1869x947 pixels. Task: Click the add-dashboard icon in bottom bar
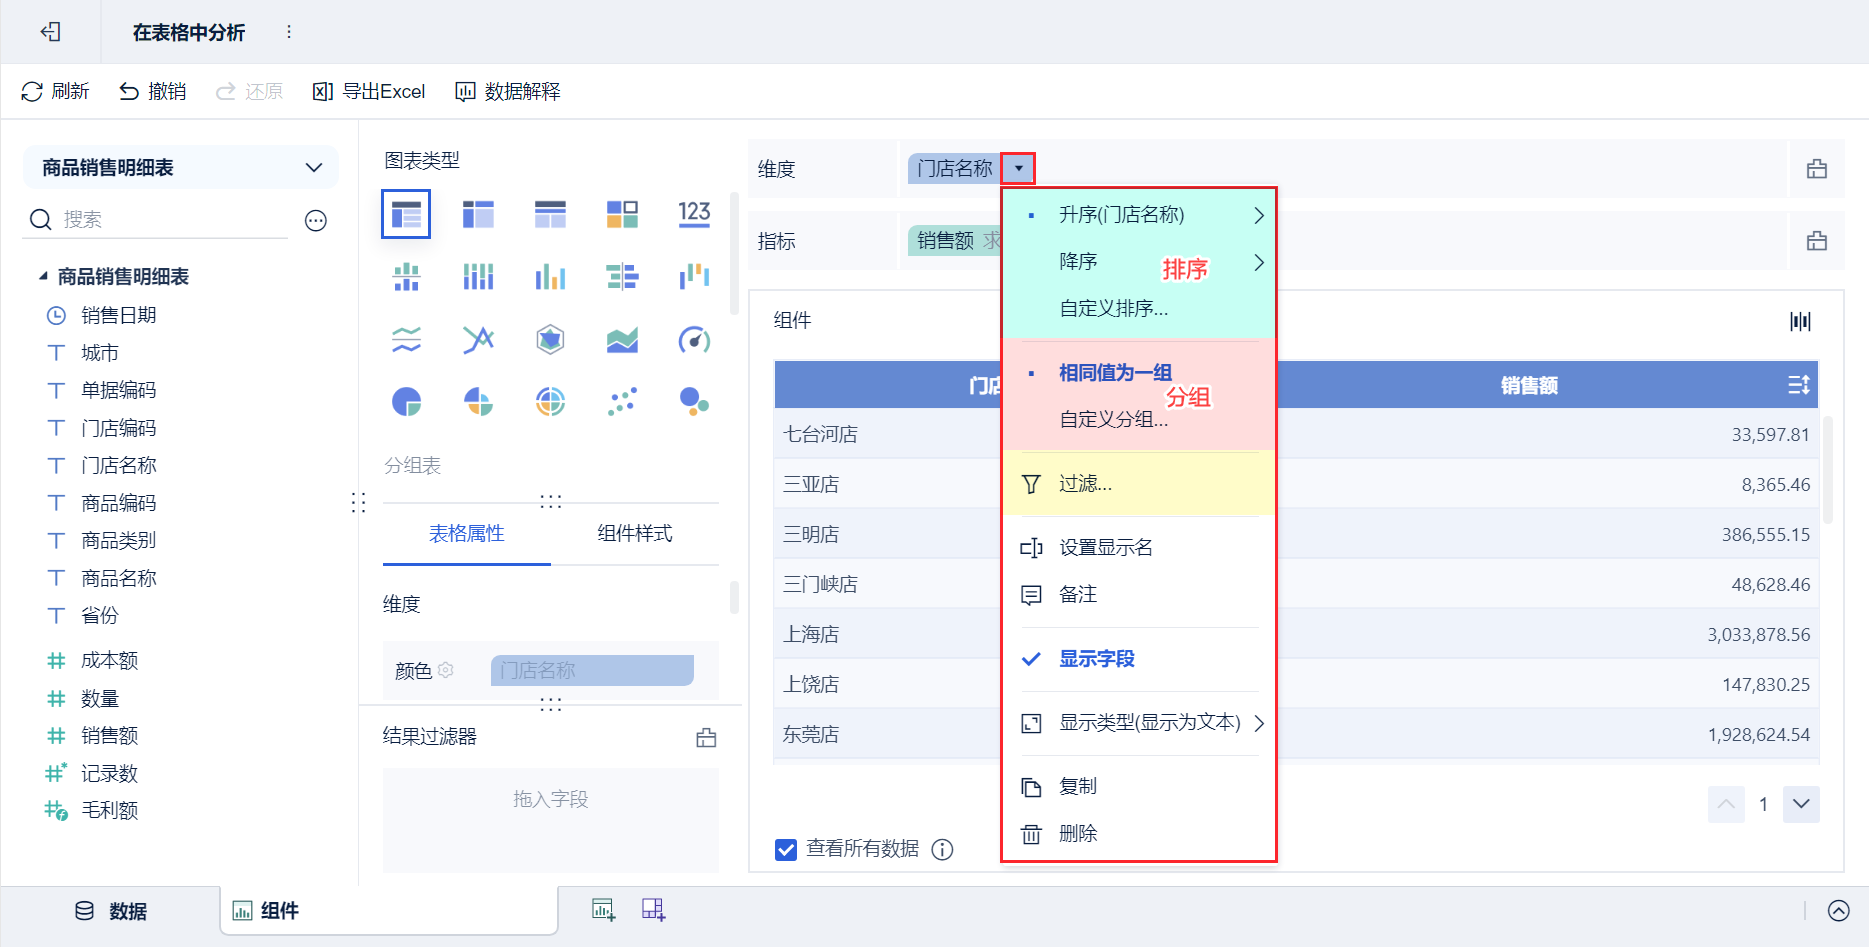point(654,910)
